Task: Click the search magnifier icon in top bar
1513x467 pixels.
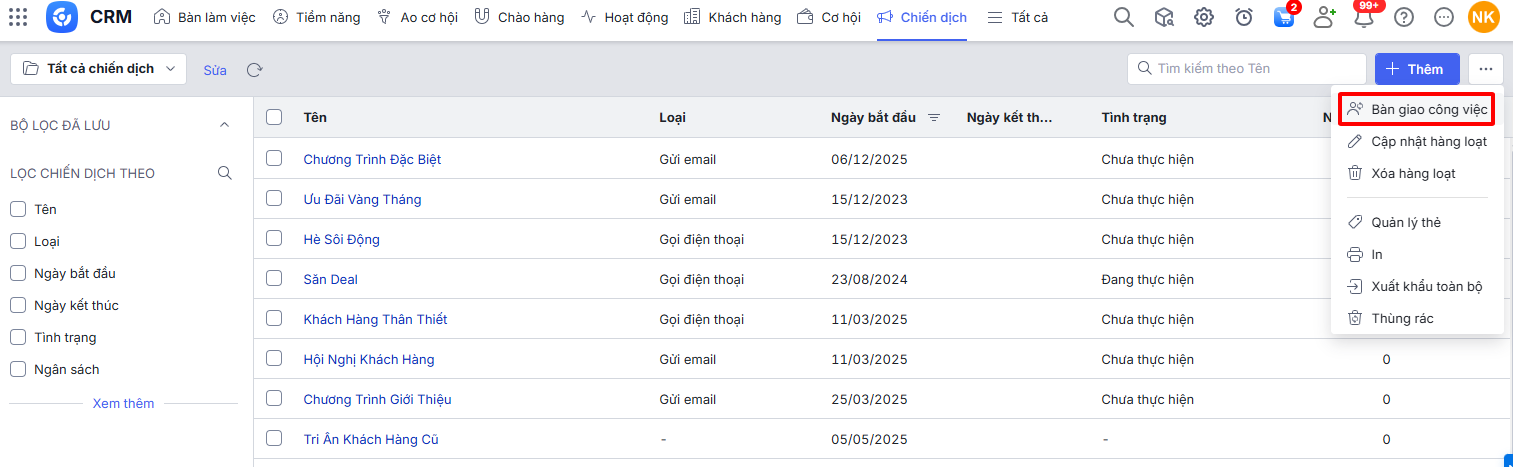Action: (x=1124, y=17)
